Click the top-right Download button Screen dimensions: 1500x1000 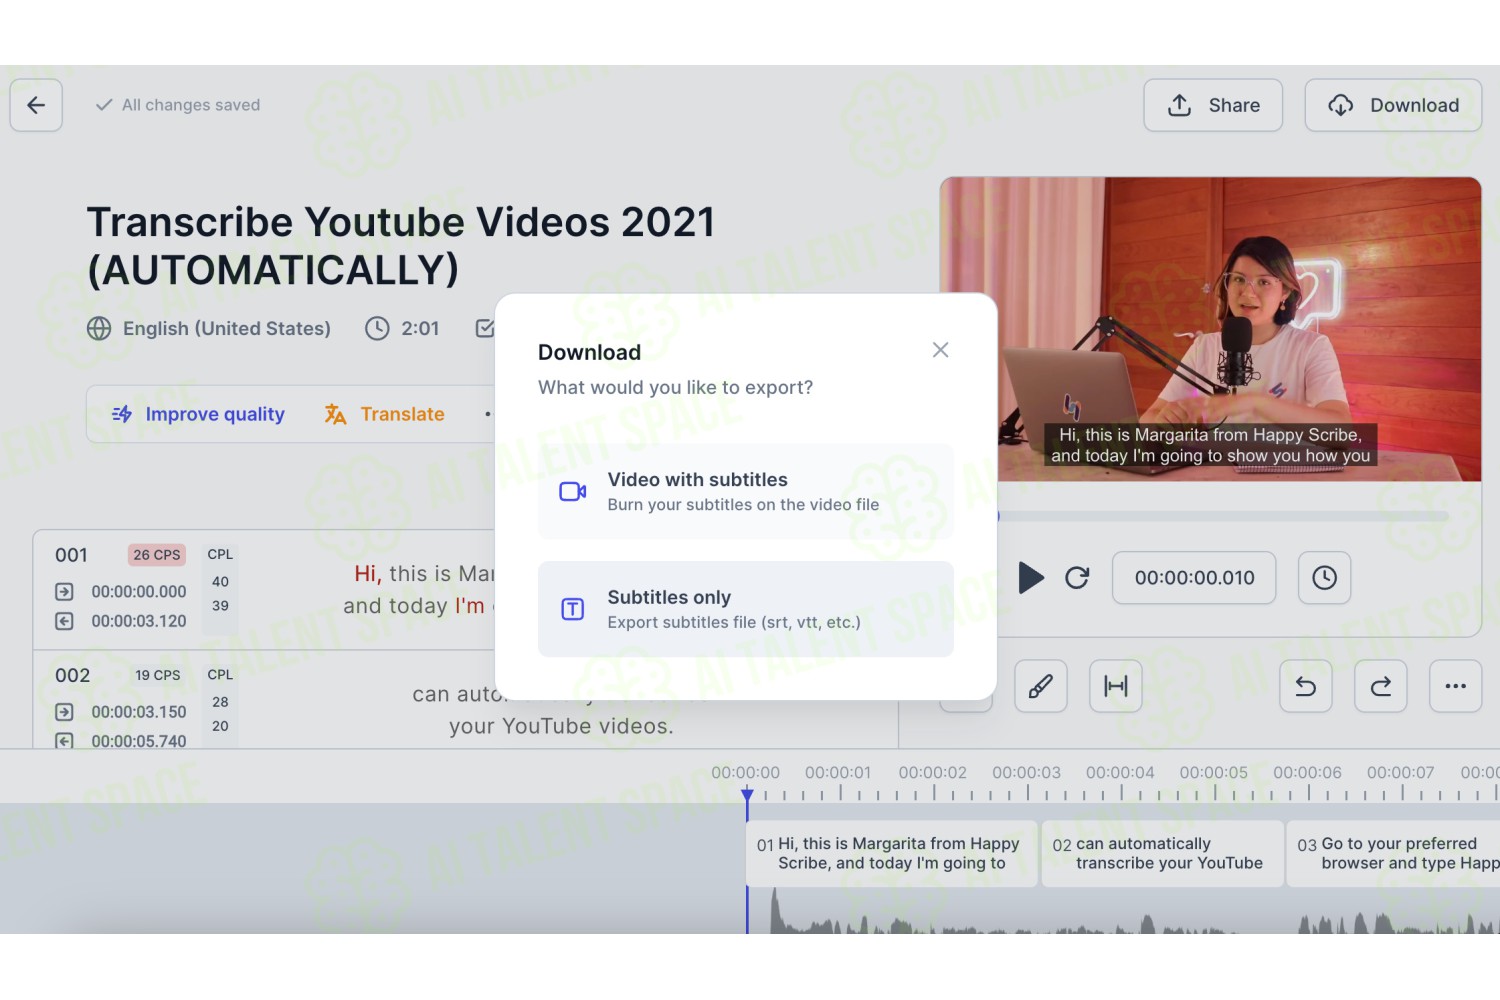(x=1393, y=105)
